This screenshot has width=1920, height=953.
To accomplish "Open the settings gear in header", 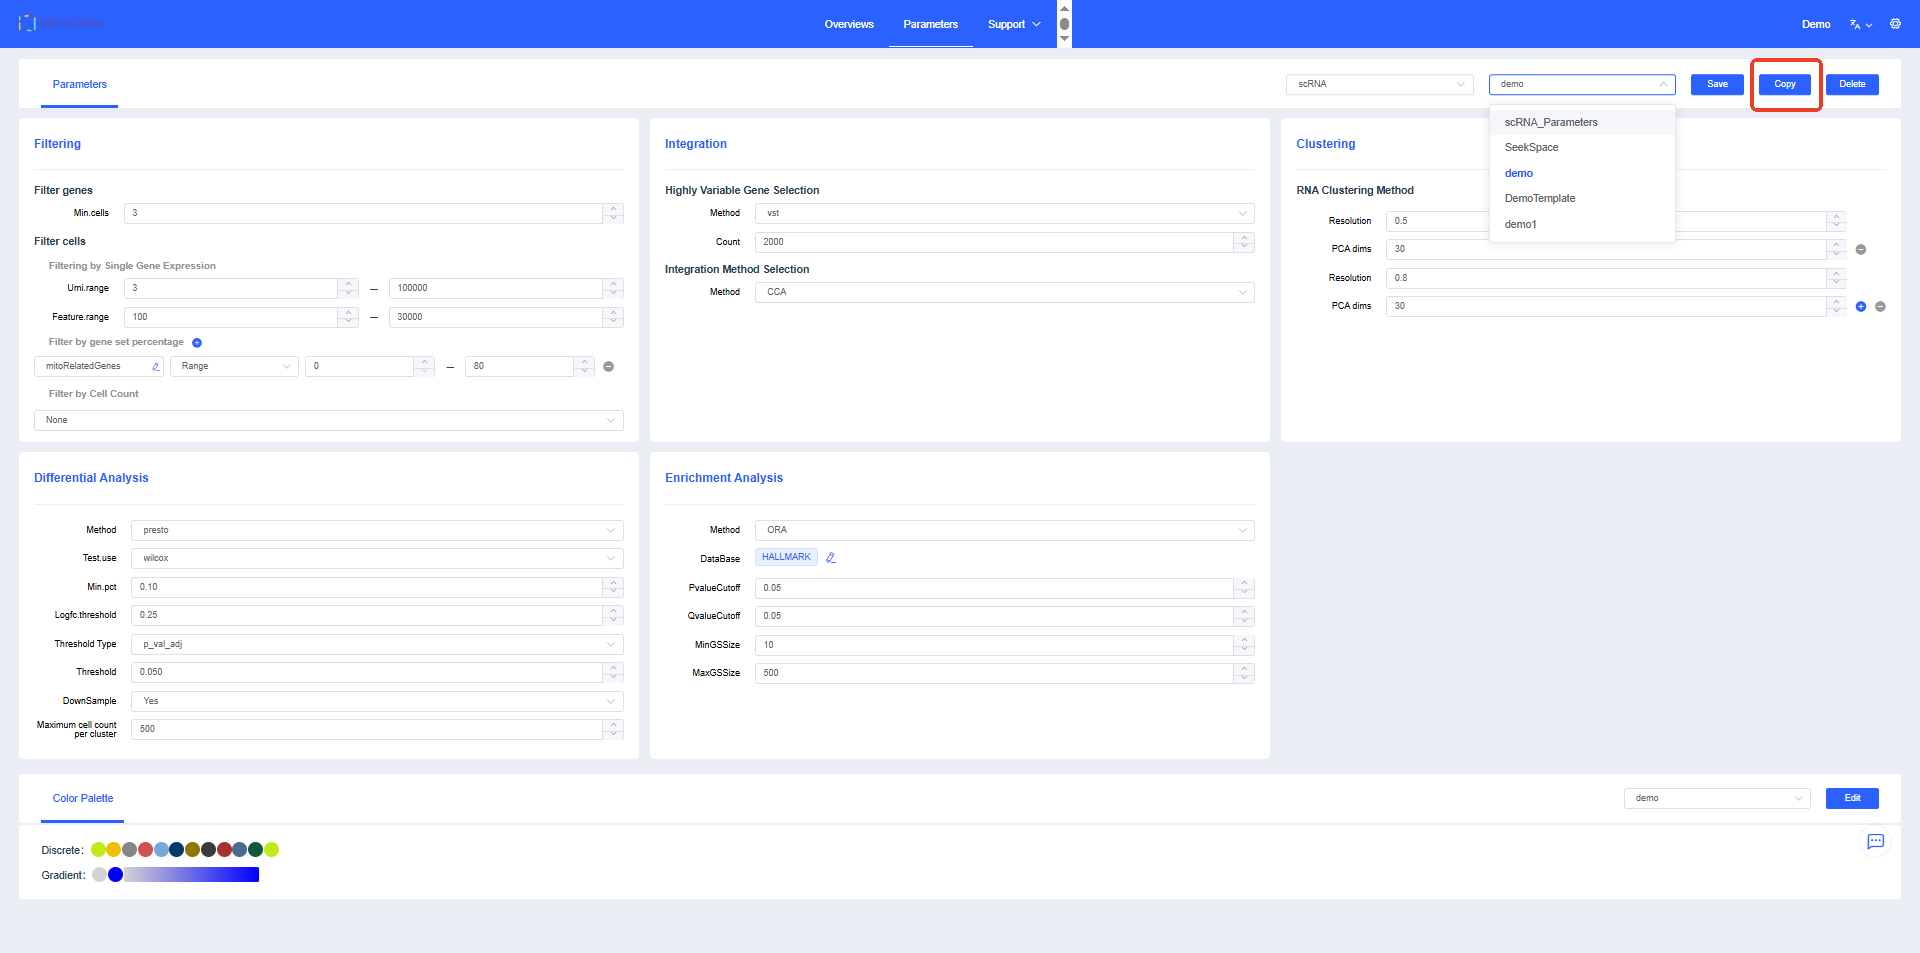I will [x=1895, y=24].
